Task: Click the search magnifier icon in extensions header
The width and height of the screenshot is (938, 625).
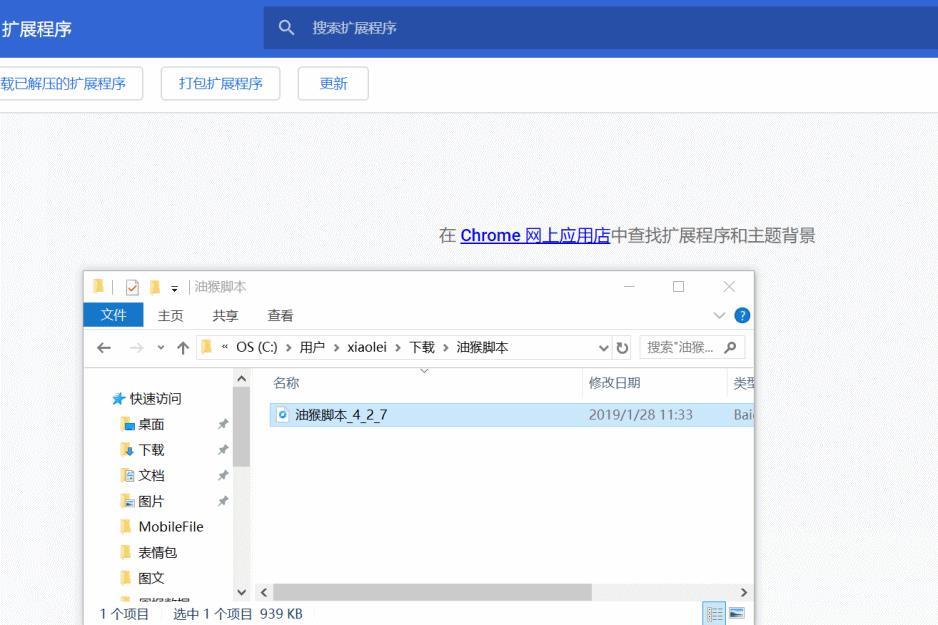Action: [286, 28]
